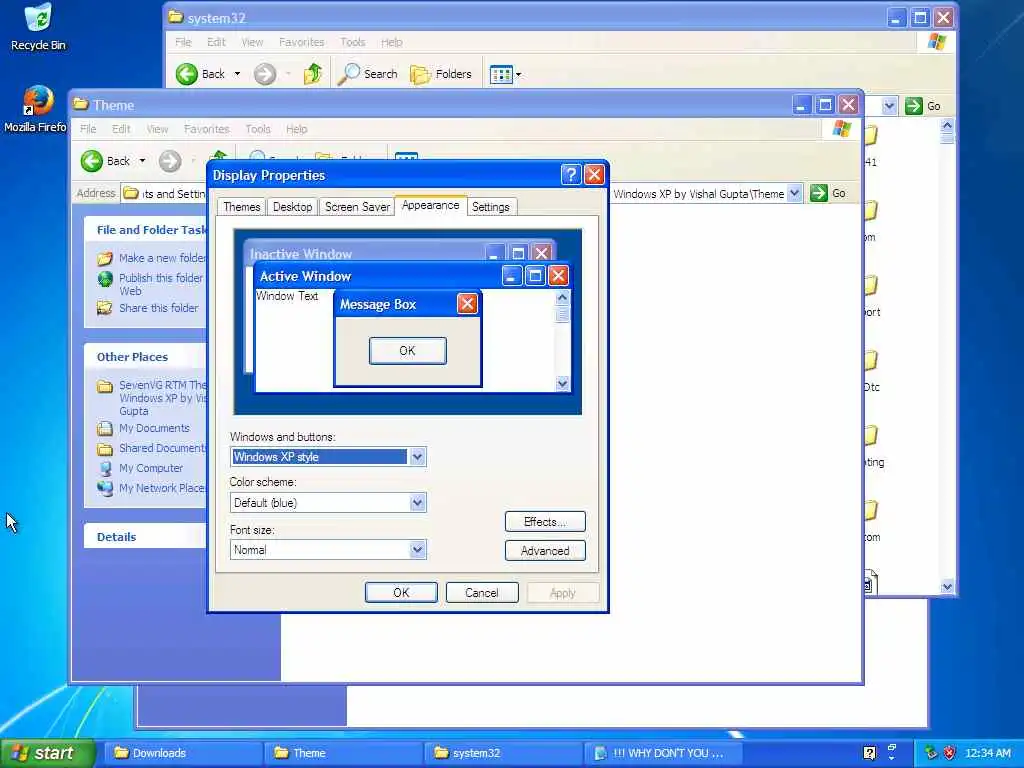This screenshot has width=1024, height=768.
Task: Switch to Theme taskbar button
Action: pyautogui.click(x=342, y=753)
